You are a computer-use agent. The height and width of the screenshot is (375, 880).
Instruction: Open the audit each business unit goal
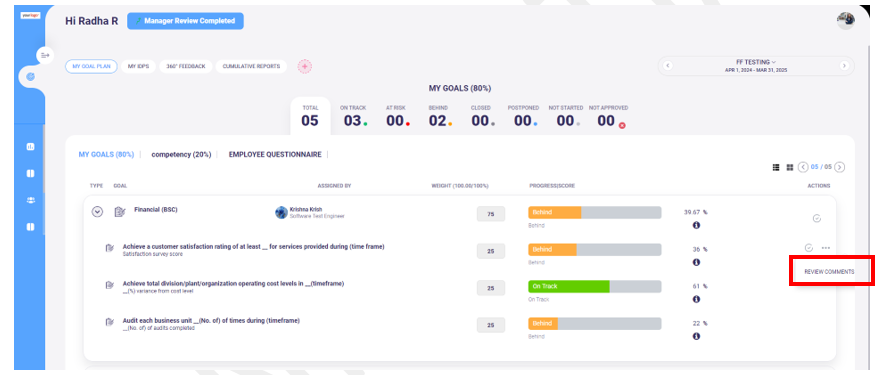coord(211,321)
